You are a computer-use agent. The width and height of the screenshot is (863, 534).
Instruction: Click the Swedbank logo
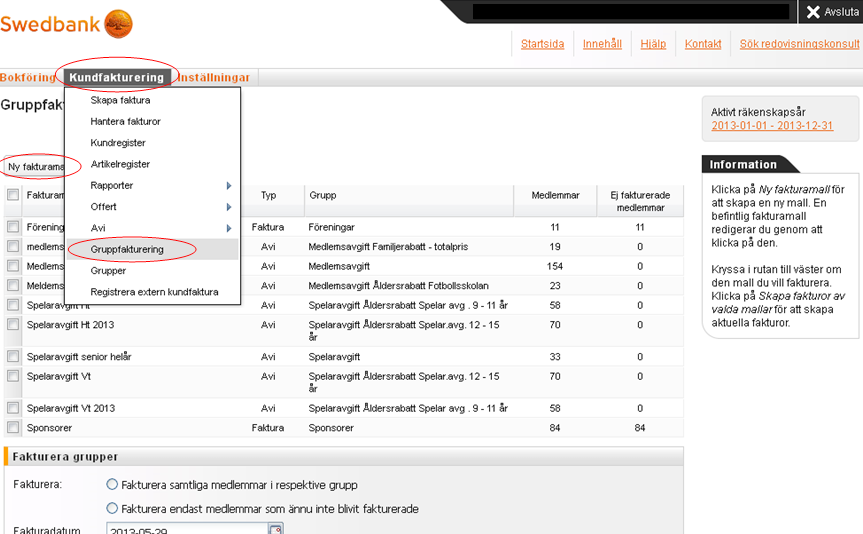click(66, 24)
